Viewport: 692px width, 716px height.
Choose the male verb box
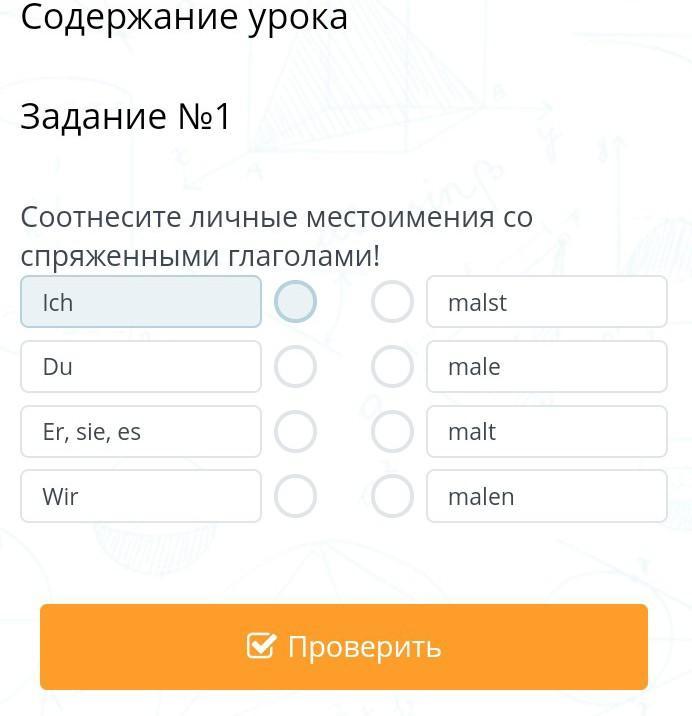(546, 367)
